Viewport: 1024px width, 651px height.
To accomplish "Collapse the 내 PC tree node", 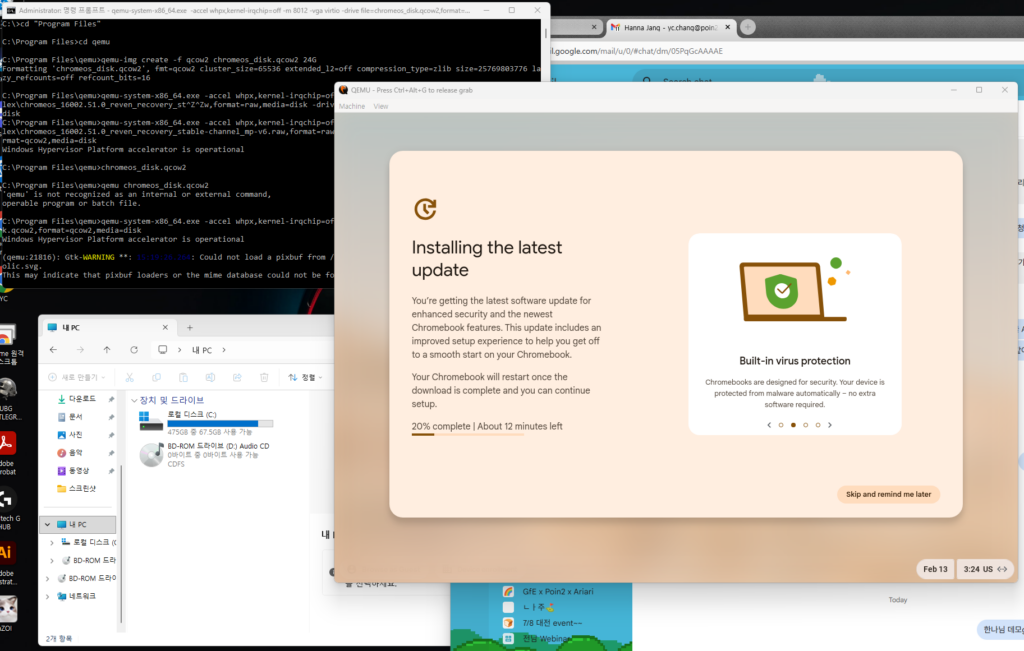I will click(x=46, y=524).
